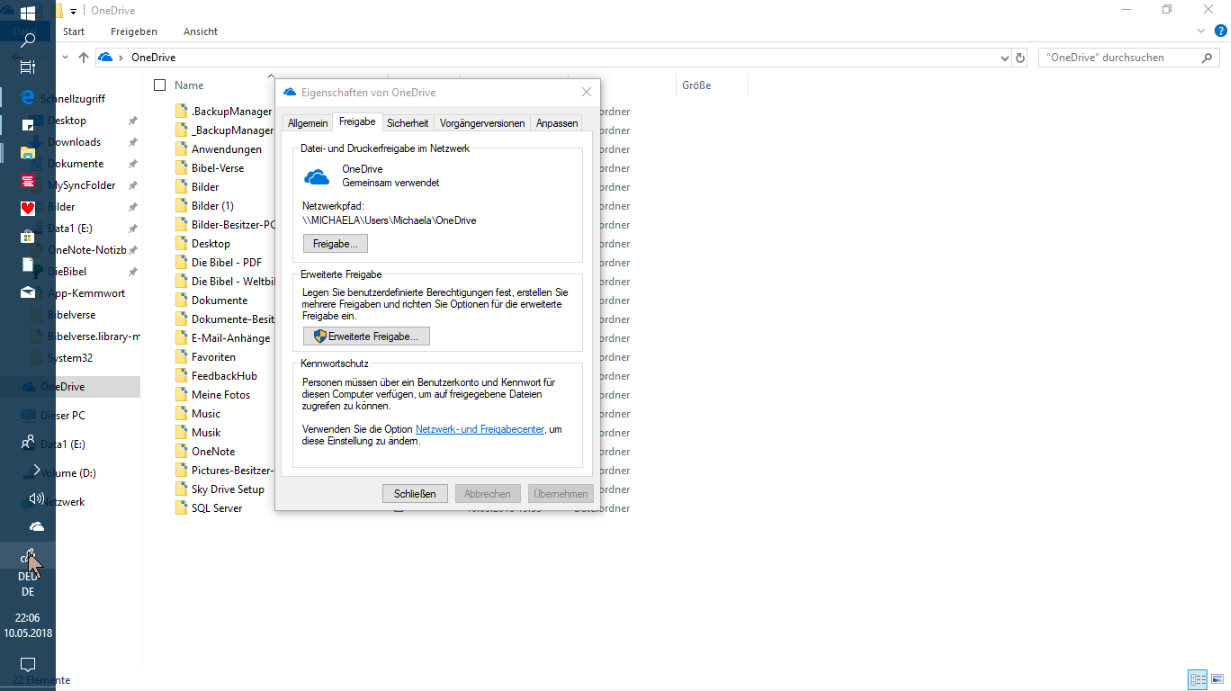
Task: Click the OneDrive cloud icon in the share panel
Action: pyautogui.click(x=317, y=177)
